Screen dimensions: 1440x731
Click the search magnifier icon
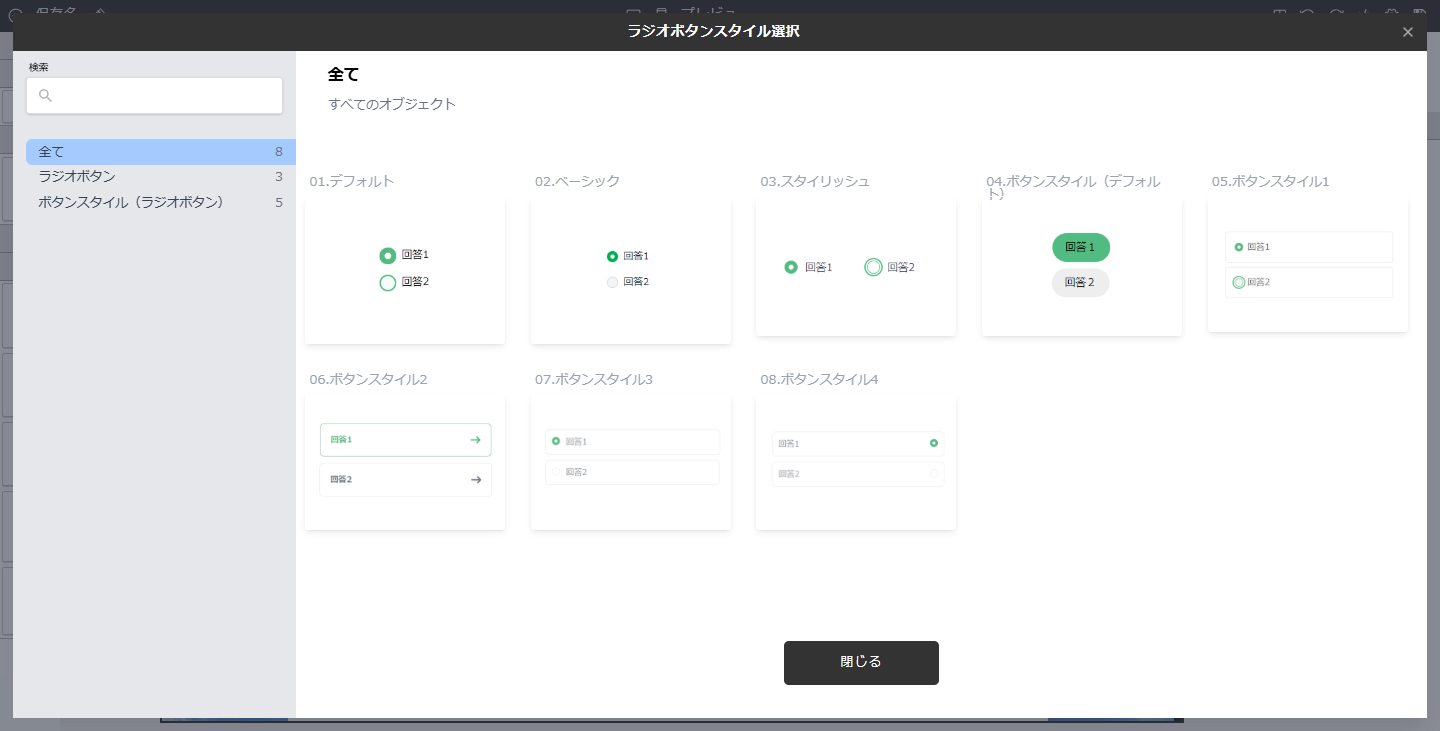point(45,96)
